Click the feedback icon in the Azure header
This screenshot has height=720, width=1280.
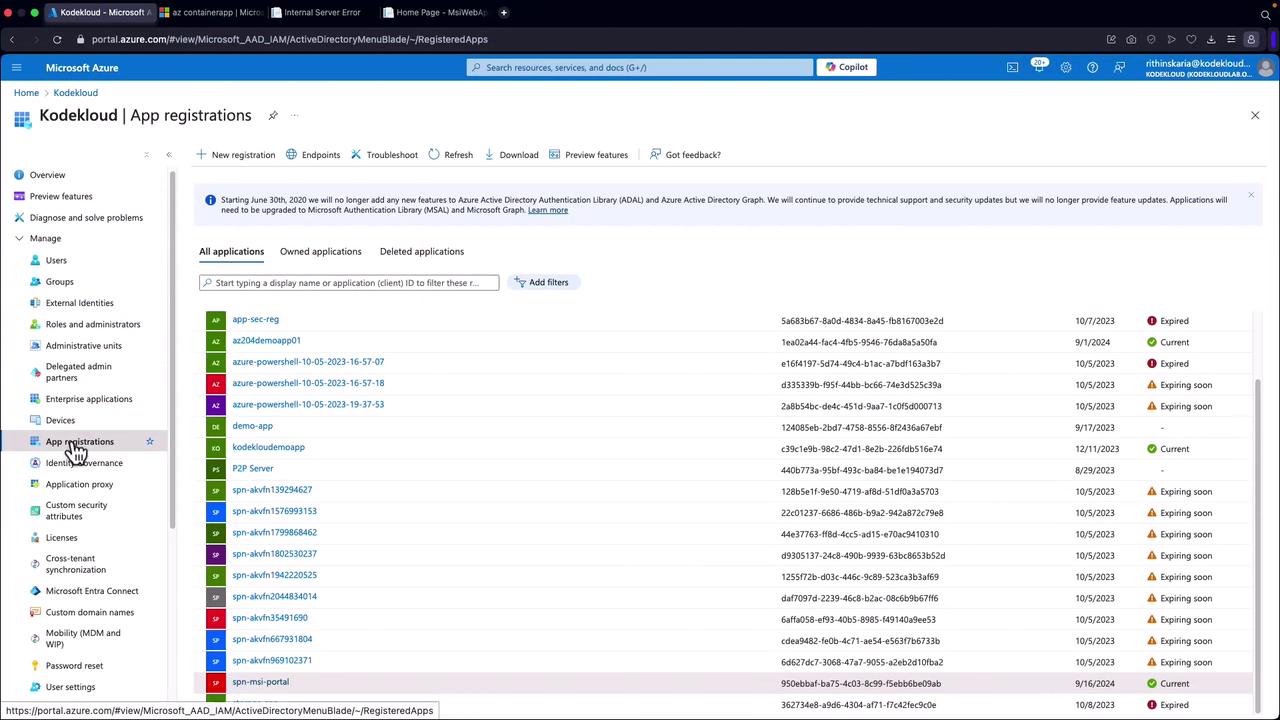(x=1119, y=67)
